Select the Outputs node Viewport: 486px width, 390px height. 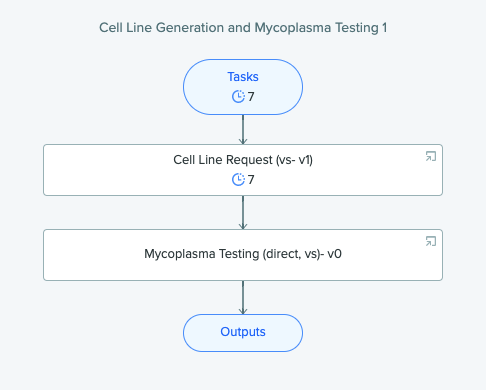[243, 333]
